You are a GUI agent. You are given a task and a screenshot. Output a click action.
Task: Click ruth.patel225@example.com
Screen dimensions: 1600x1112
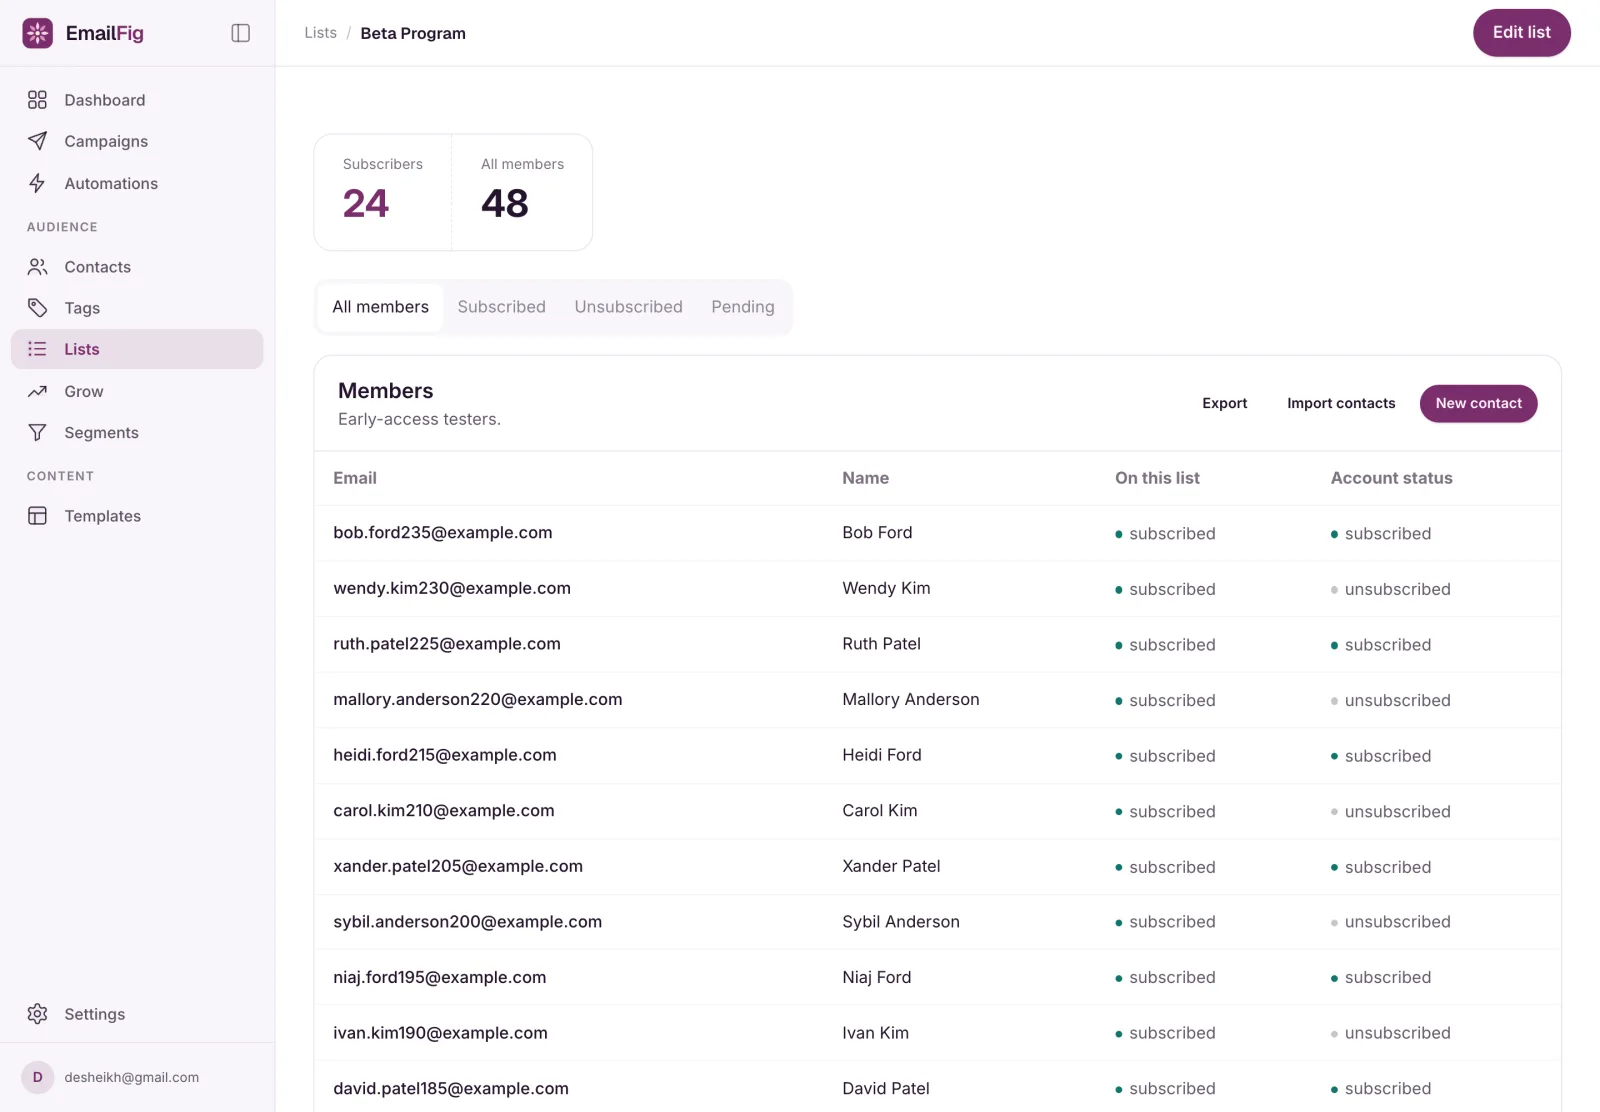click(446, 644)
